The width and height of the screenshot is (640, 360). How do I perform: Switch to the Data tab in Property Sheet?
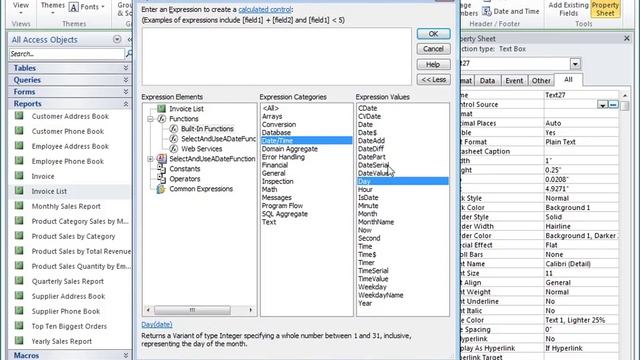(x=487, y=80)
